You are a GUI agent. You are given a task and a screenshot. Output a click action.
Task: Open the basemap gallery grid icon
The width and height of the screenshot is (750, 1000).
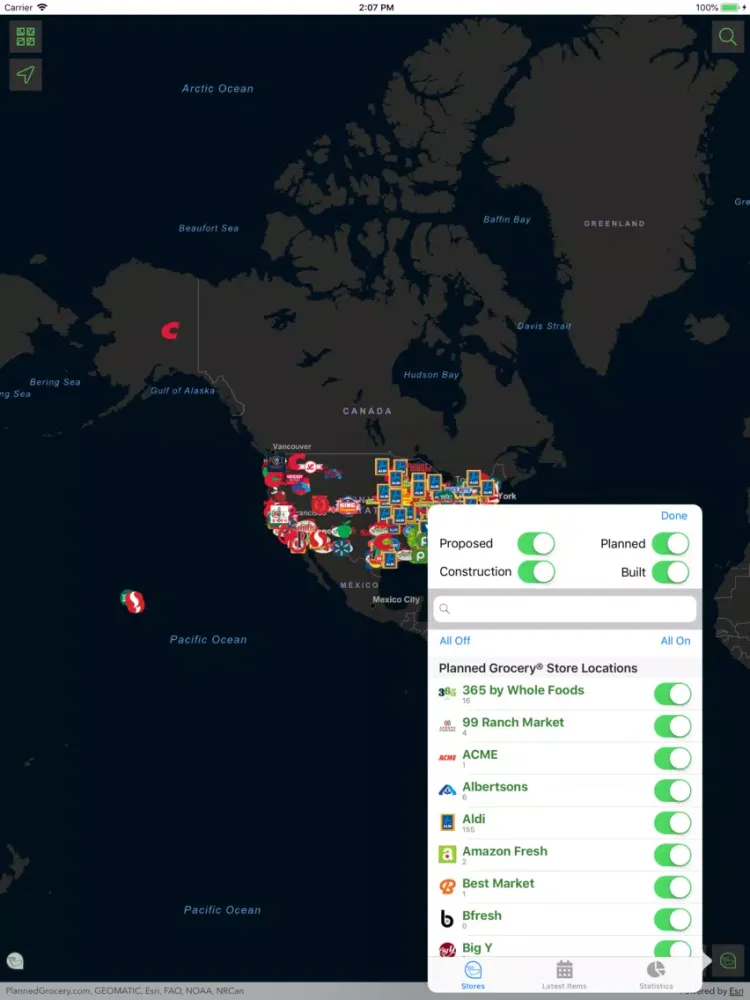(x=26, y=36)
